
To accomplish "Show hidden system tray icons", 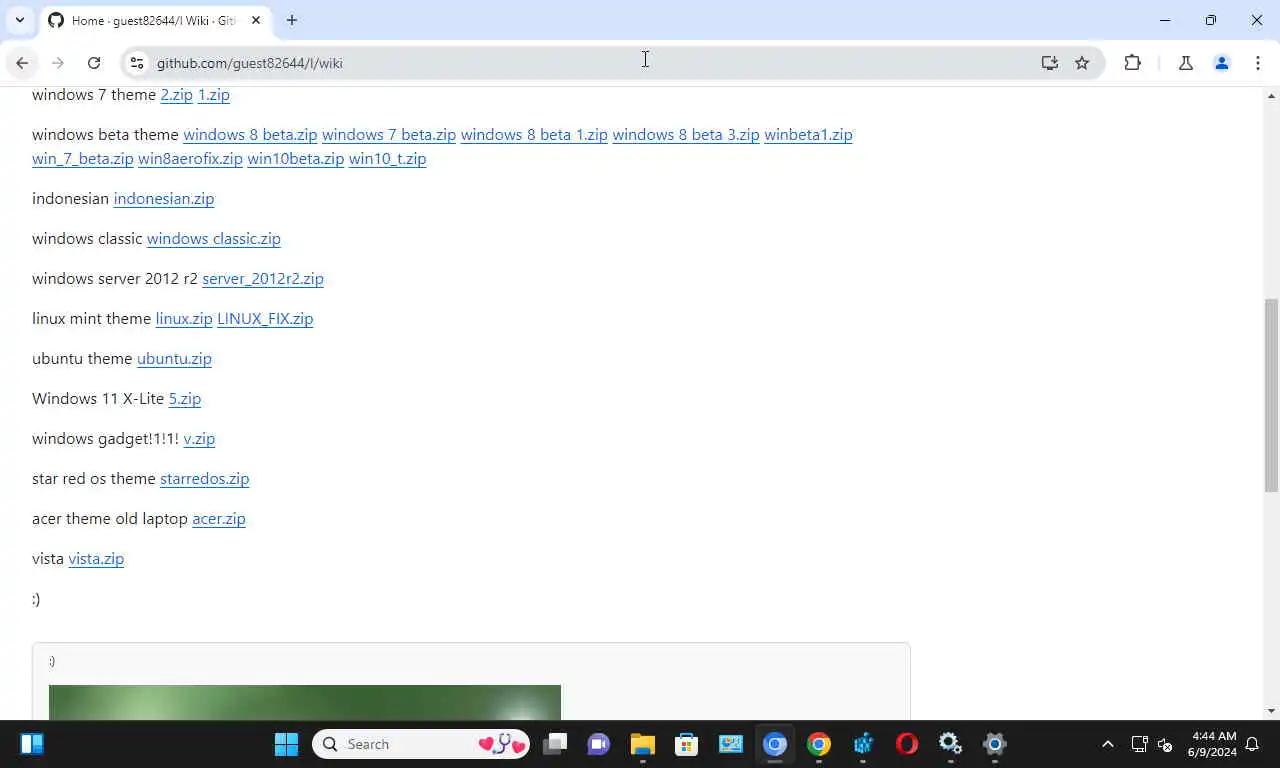I will coord(1107,744).
